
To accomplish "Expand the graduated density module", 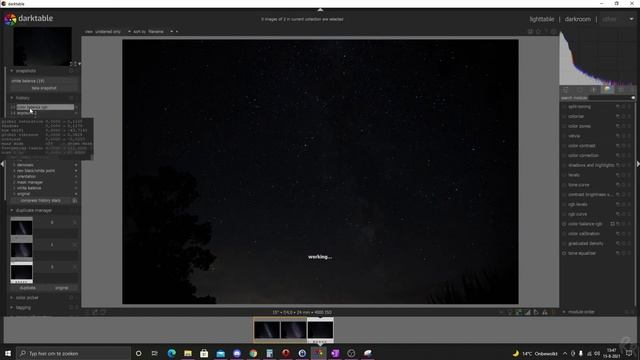I will [x=585, y=244].
